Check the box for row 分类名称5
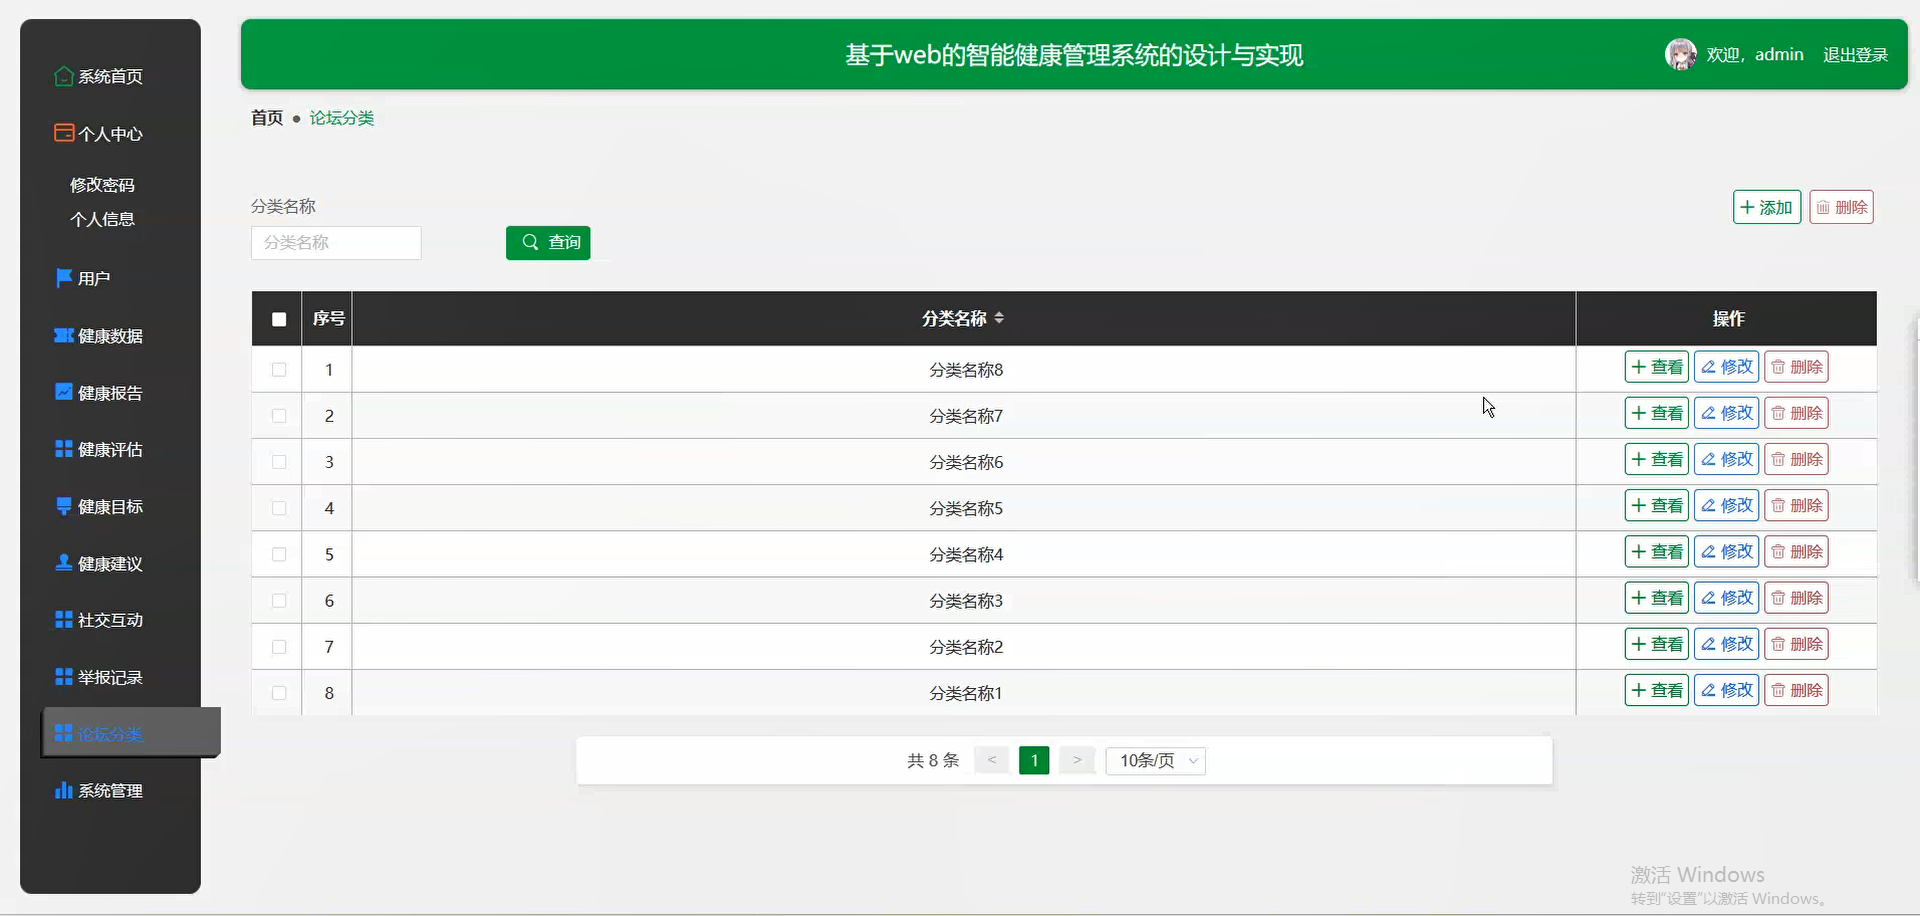The height and width of the screenshot is (916, 1920). tap(279, 508)
